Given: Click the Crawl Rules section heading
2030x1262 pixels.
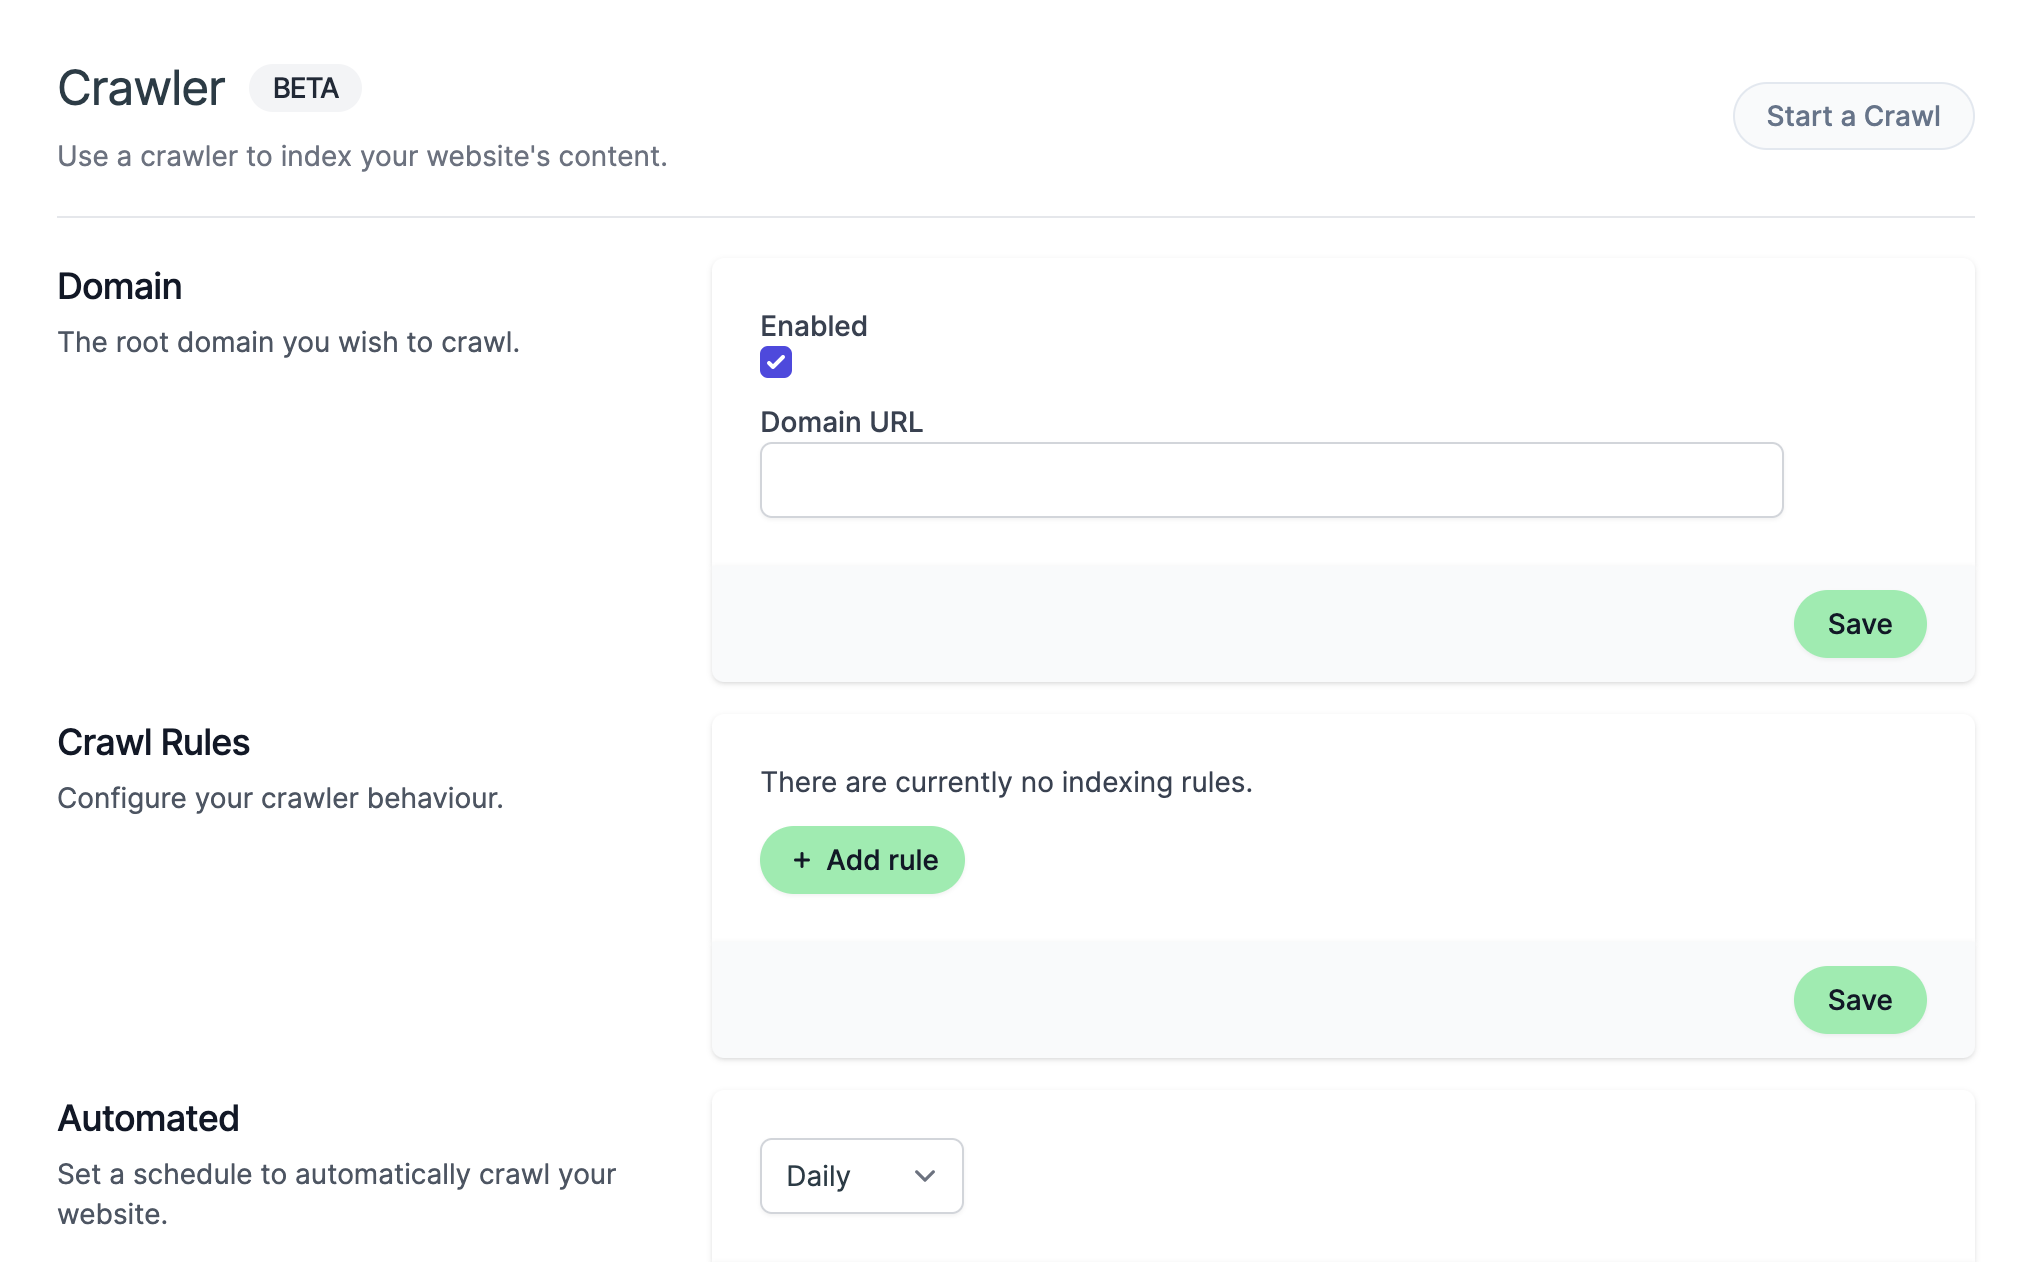Looking at the screenshot, I should click(153, 742).
